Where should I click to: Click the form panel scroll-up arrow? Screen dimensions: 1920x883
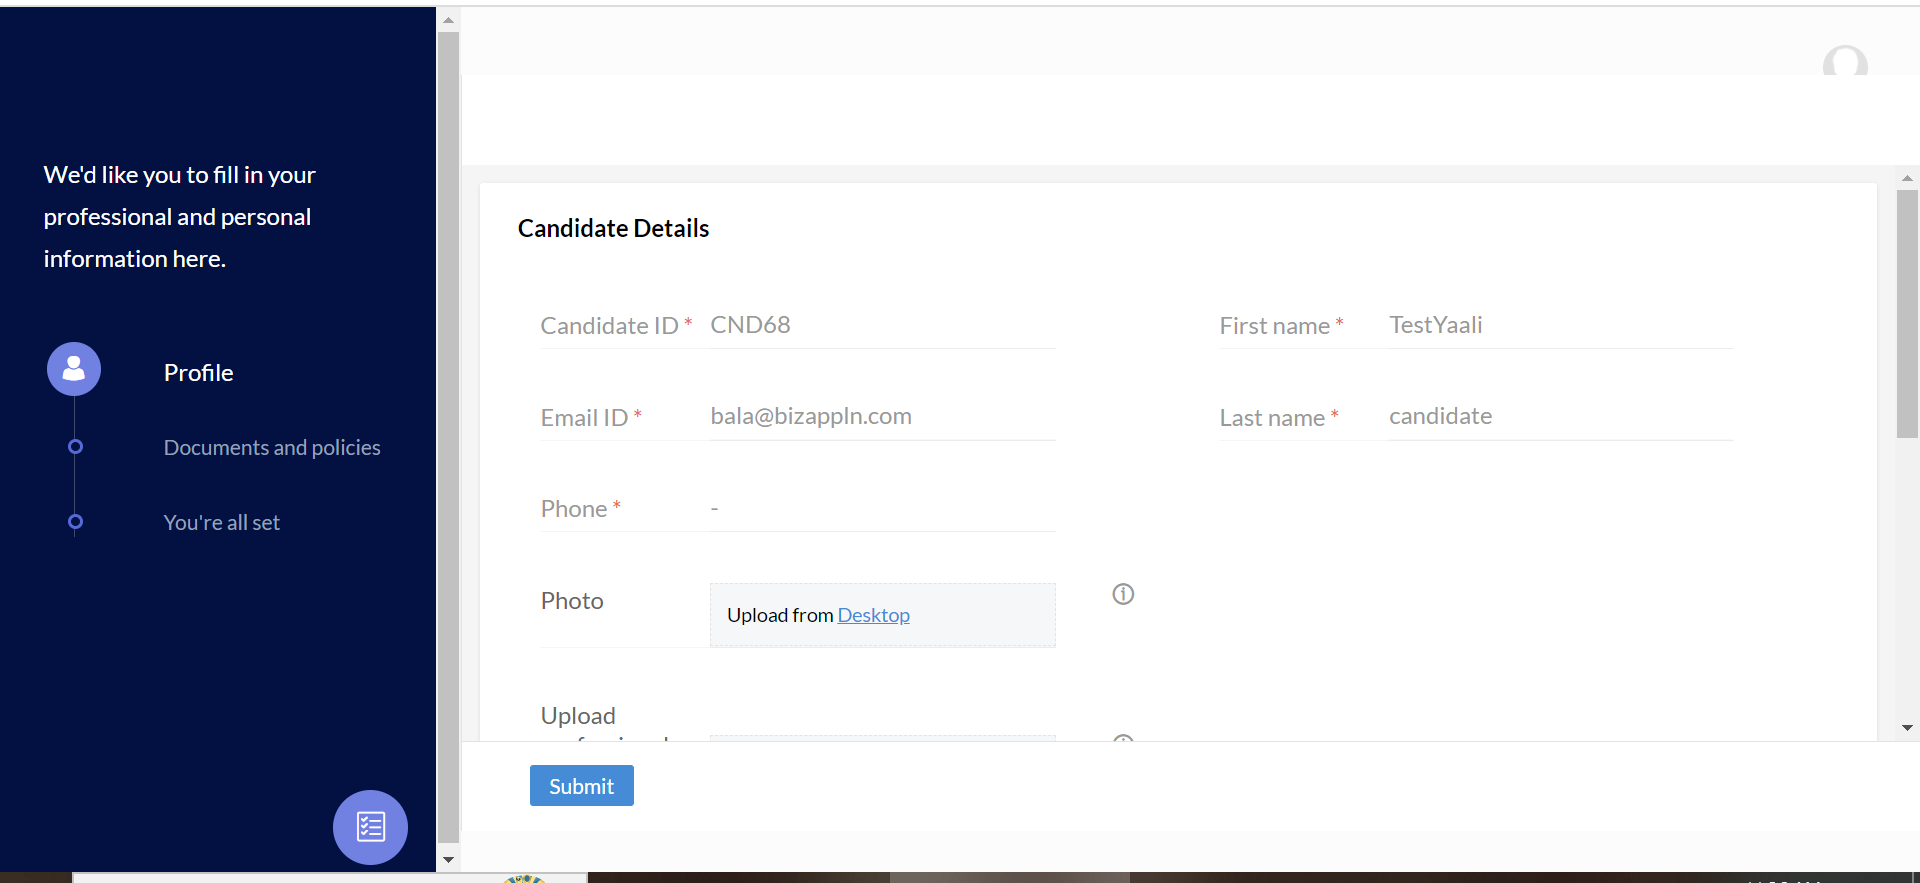coord(1907,178)
